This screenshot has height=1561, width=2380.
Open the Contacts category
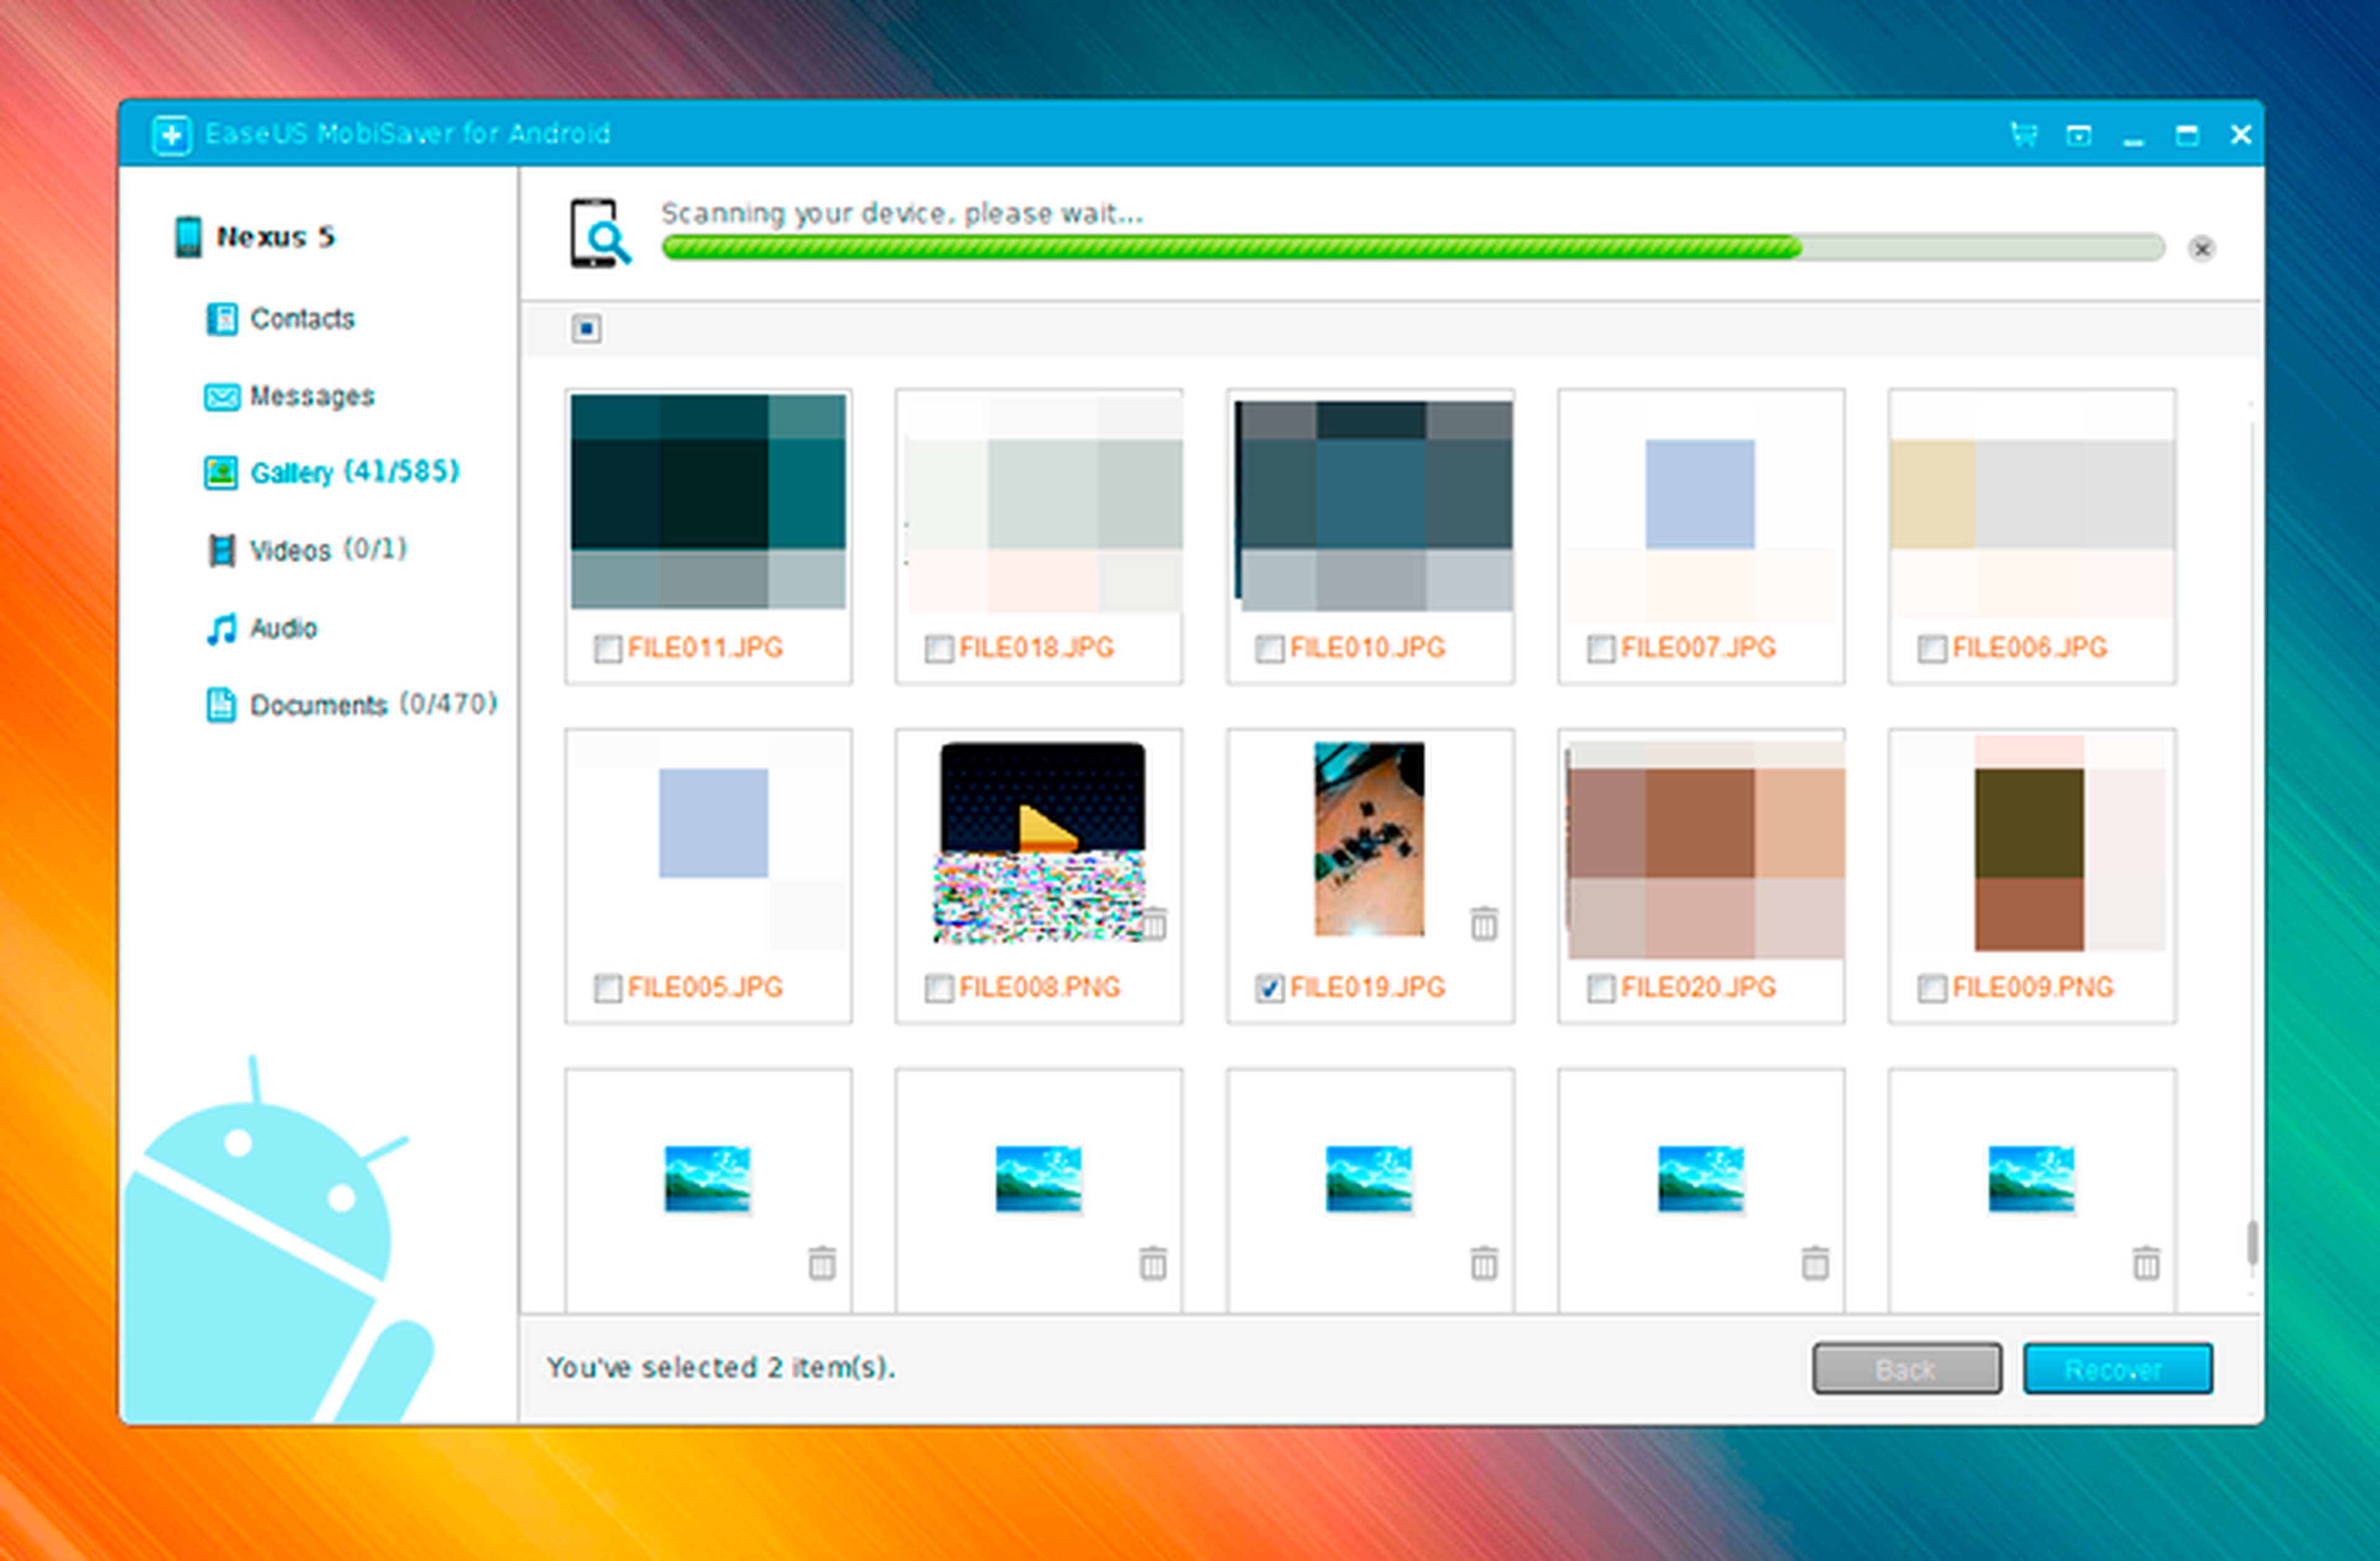pyautogui.click(x=280, y=319)
